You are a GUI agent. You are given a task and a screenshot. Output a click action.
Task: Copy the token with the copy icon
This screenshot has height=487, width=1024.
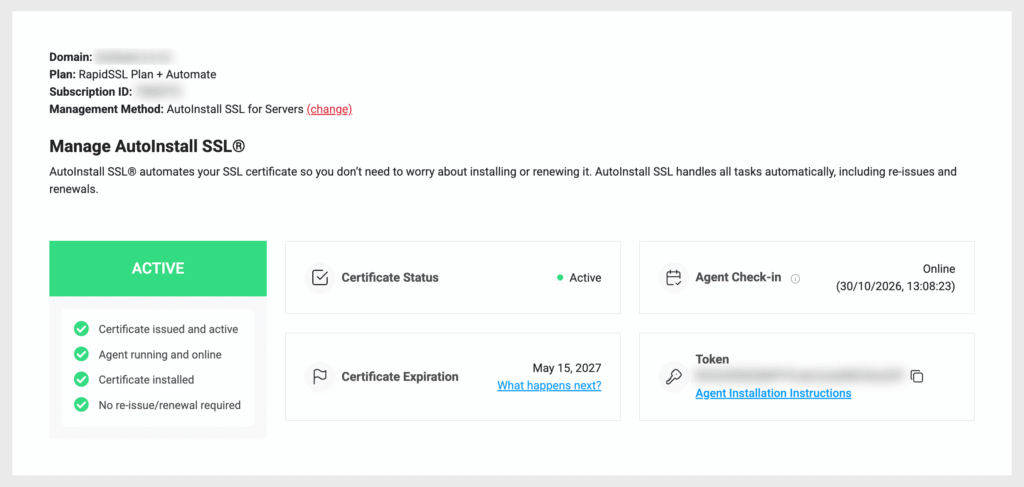tap(917, 376)
